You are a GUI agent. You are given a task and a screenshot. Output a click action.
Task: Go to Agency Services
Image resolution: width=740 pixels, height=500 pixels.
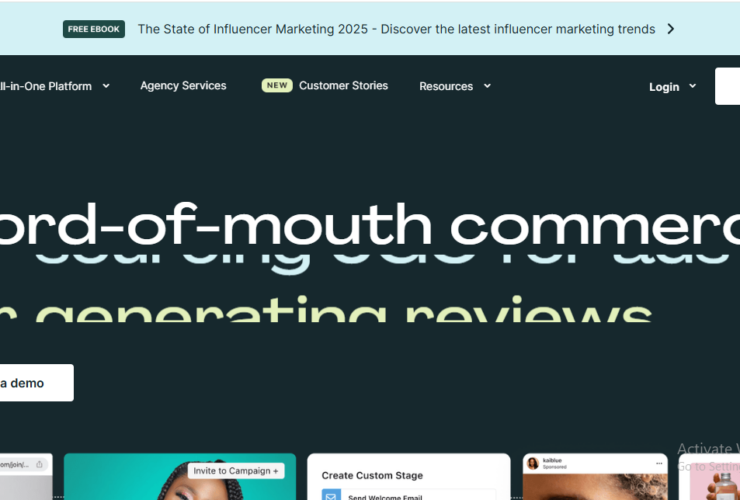coord(183,86)
